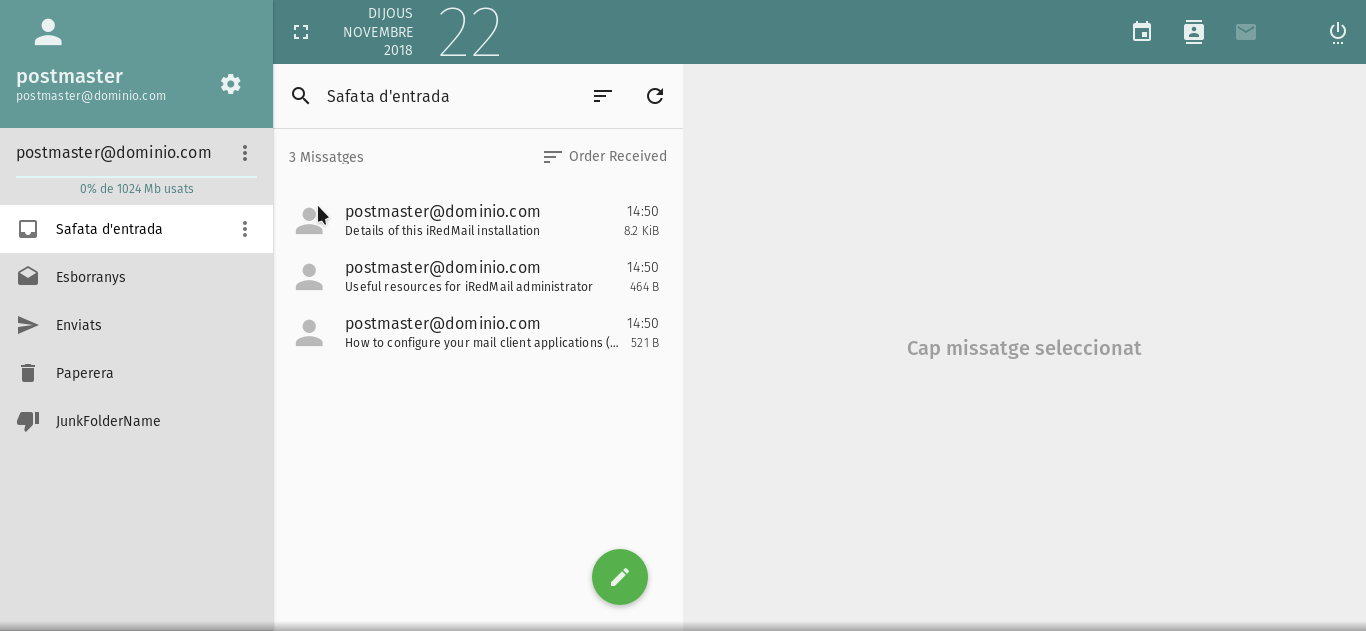This screenshot has height=631, width=1366.
Task: Open the calendar module icon
Action: pyautogui.click(x=1142, y=32)
